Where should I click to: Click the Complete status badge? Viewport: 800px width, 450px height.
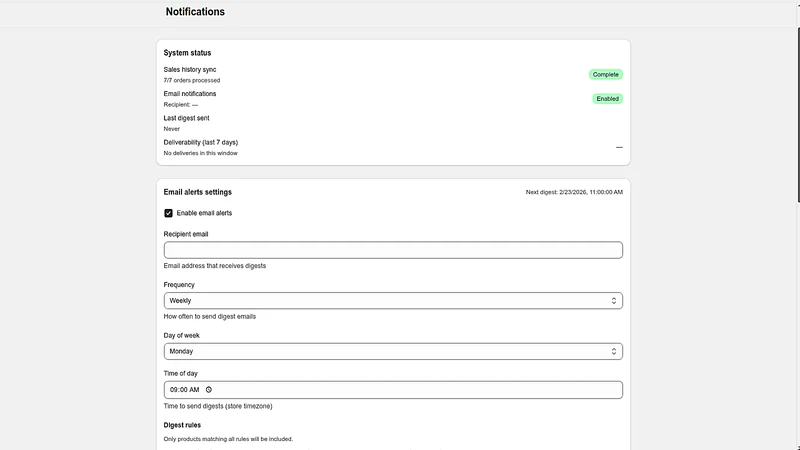click(606, 74)
